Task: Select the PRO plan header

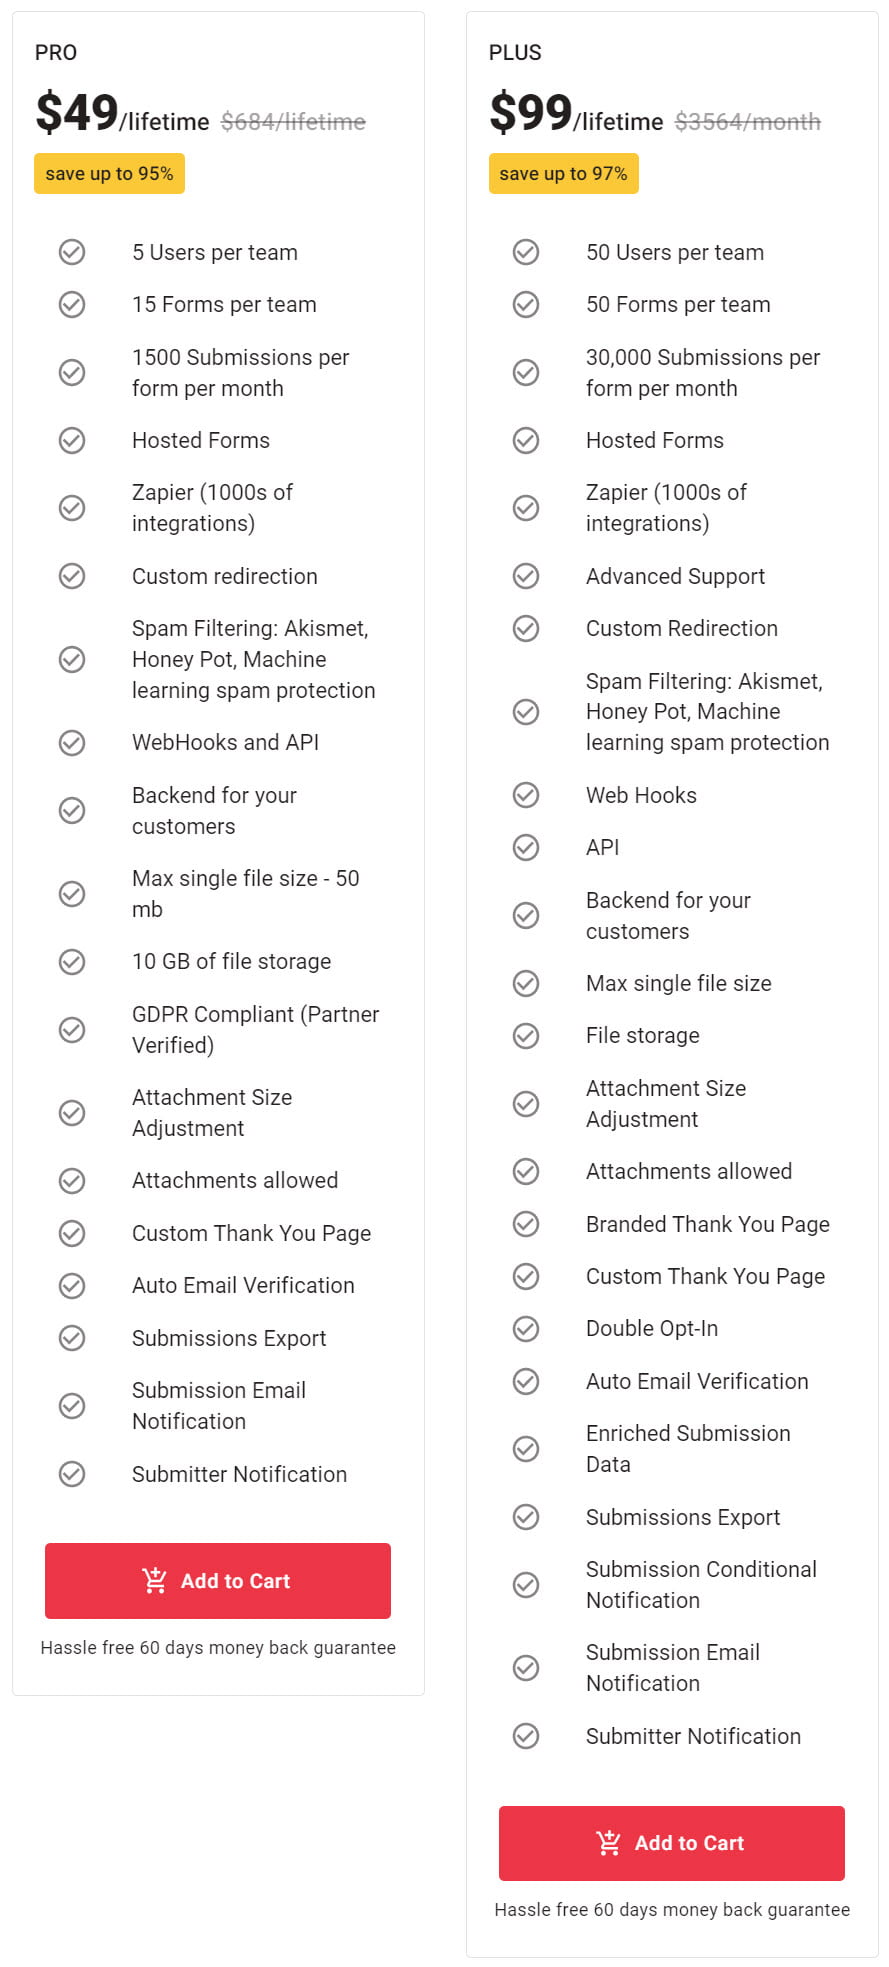Action: [57, 52]
